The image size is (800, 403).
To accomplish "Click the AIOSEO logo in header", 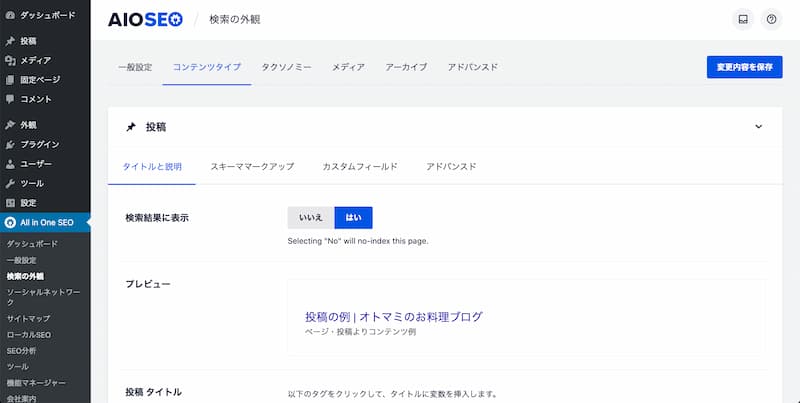I will [145, 20].
